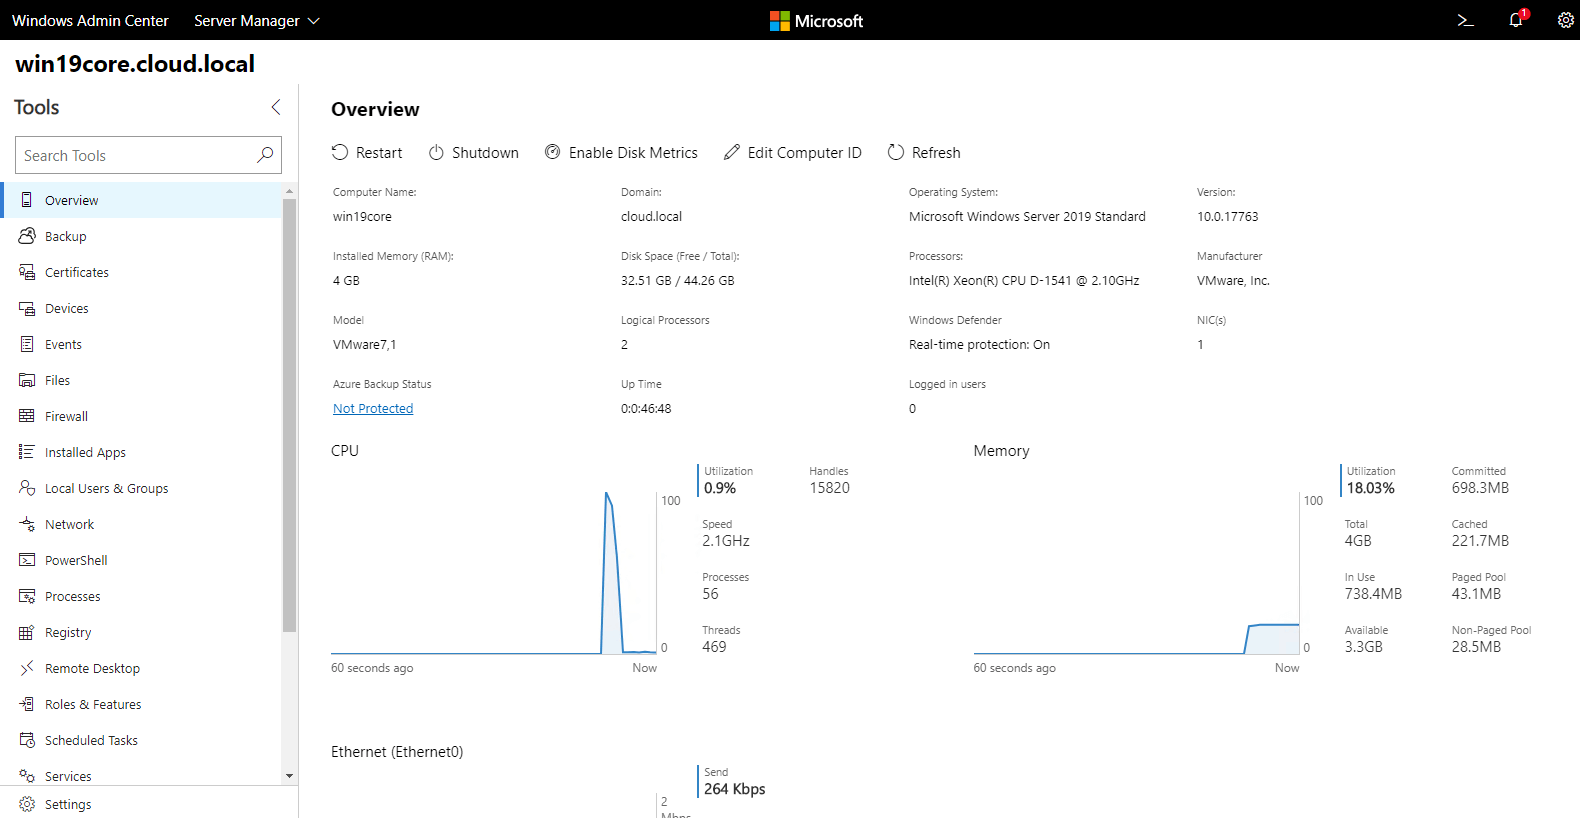Click the Firewall tool icon
This screenshot has width=1580, height=818.
tap(27, 416)
